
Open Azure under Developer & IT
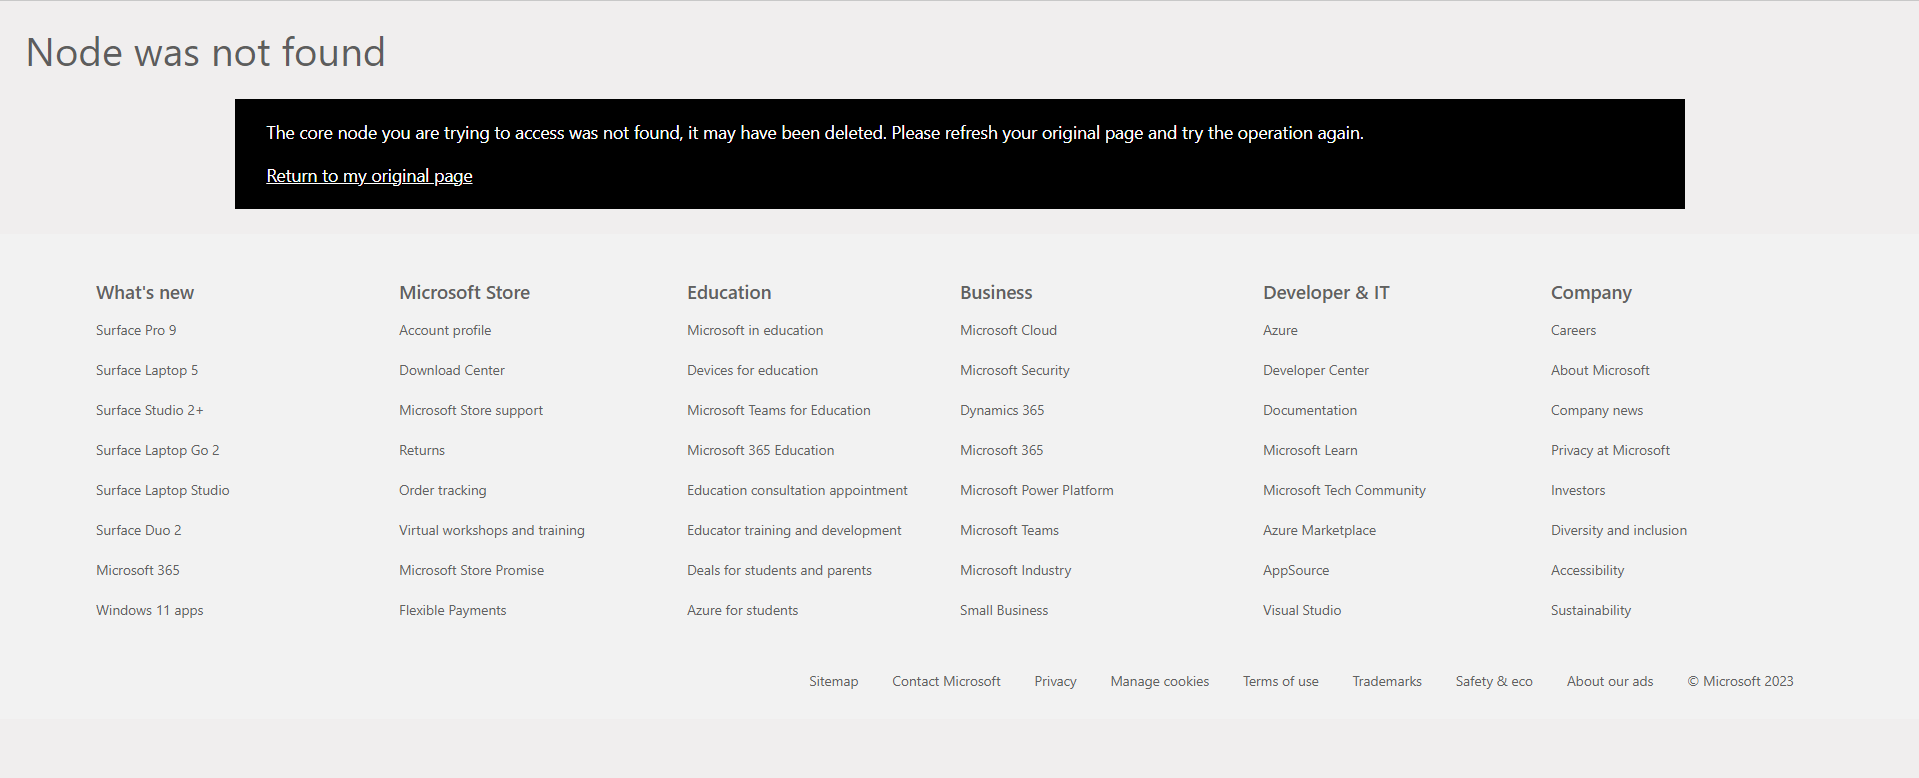[x=1280, y=330]
